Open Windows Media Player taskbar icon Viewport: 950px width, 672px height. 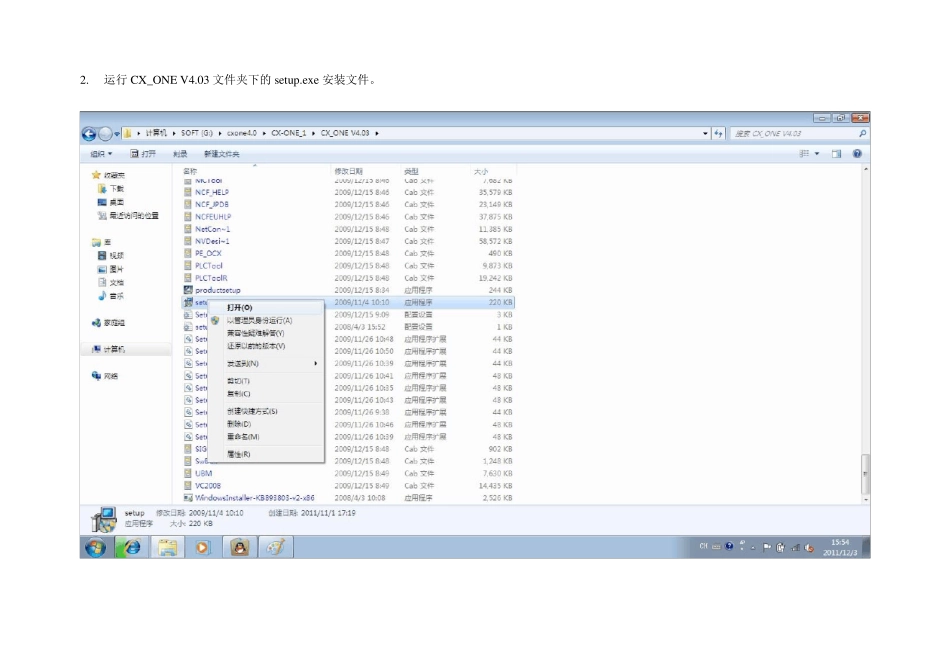pos(202,548)
